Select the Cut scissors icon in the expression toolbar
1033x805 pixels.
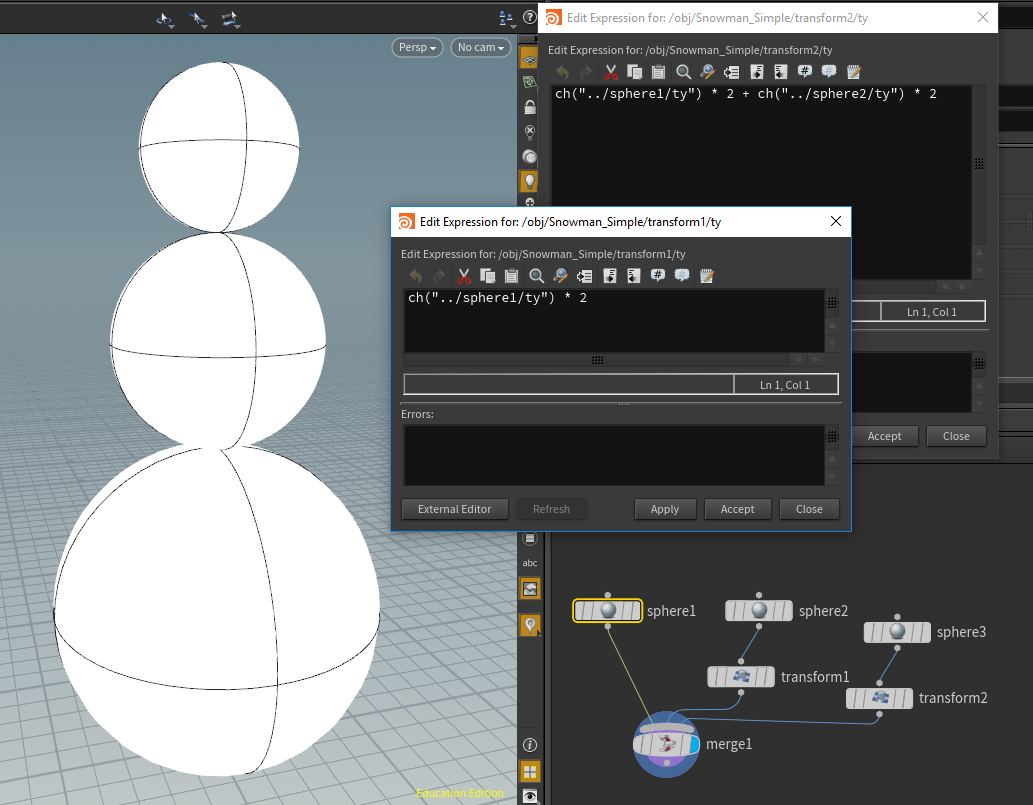pos(464,276)
